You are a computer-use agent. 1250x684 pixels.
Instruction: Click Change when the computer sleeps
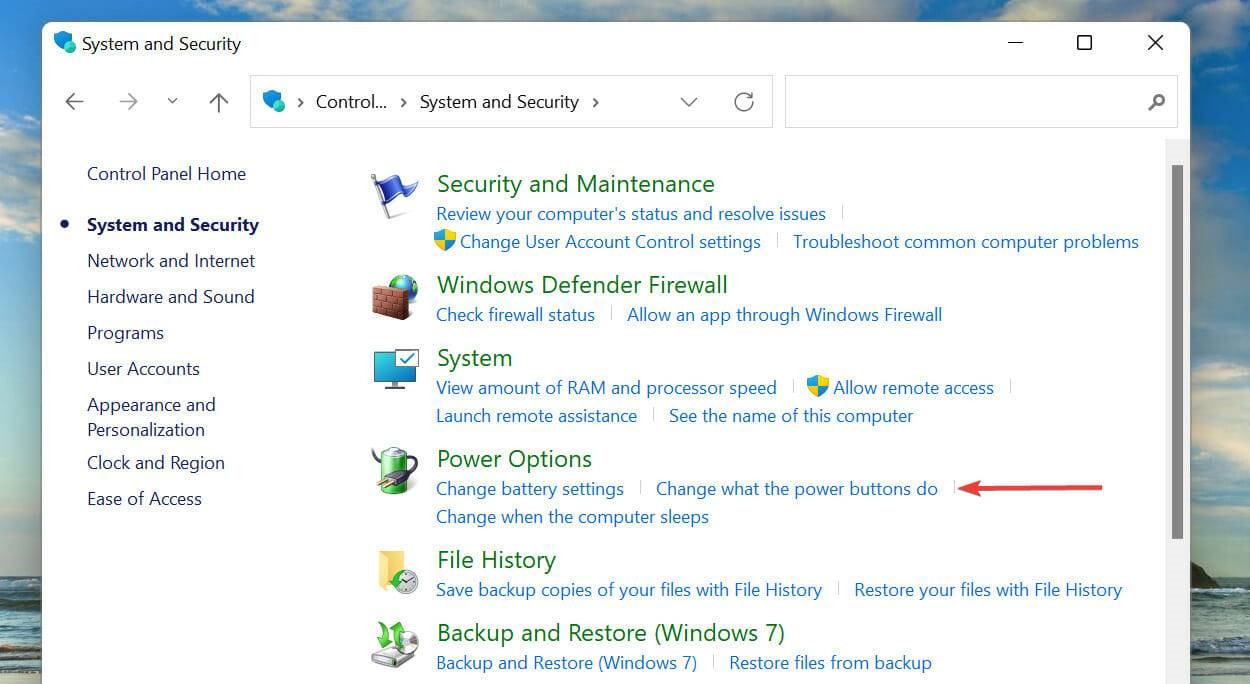572,517
